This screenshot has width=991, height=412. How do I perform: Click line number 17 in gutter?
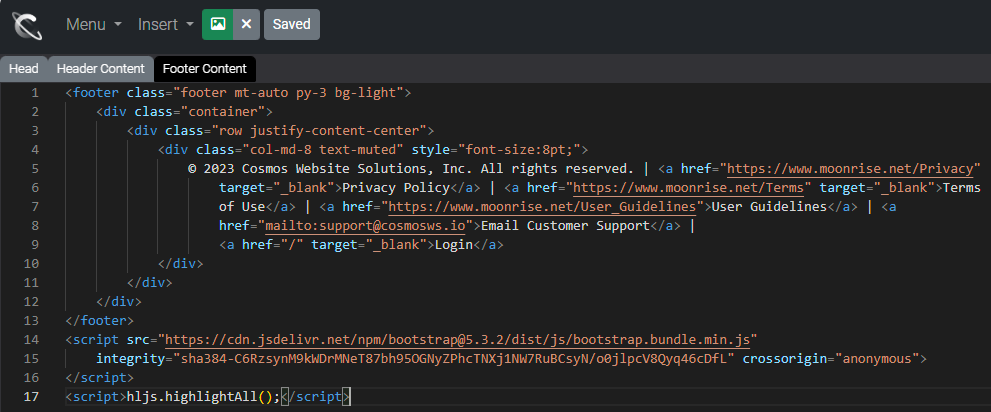[32, 396]
